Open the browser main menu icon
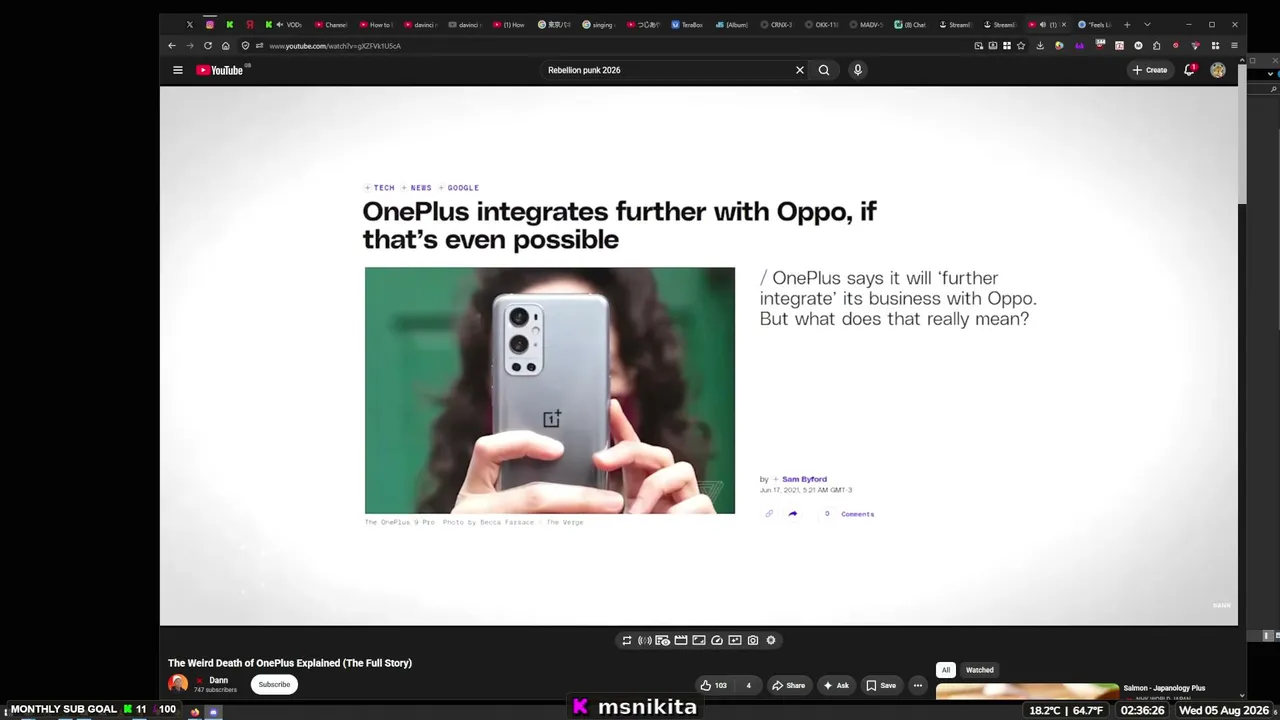The image size is (1280, 720). 1234,46
